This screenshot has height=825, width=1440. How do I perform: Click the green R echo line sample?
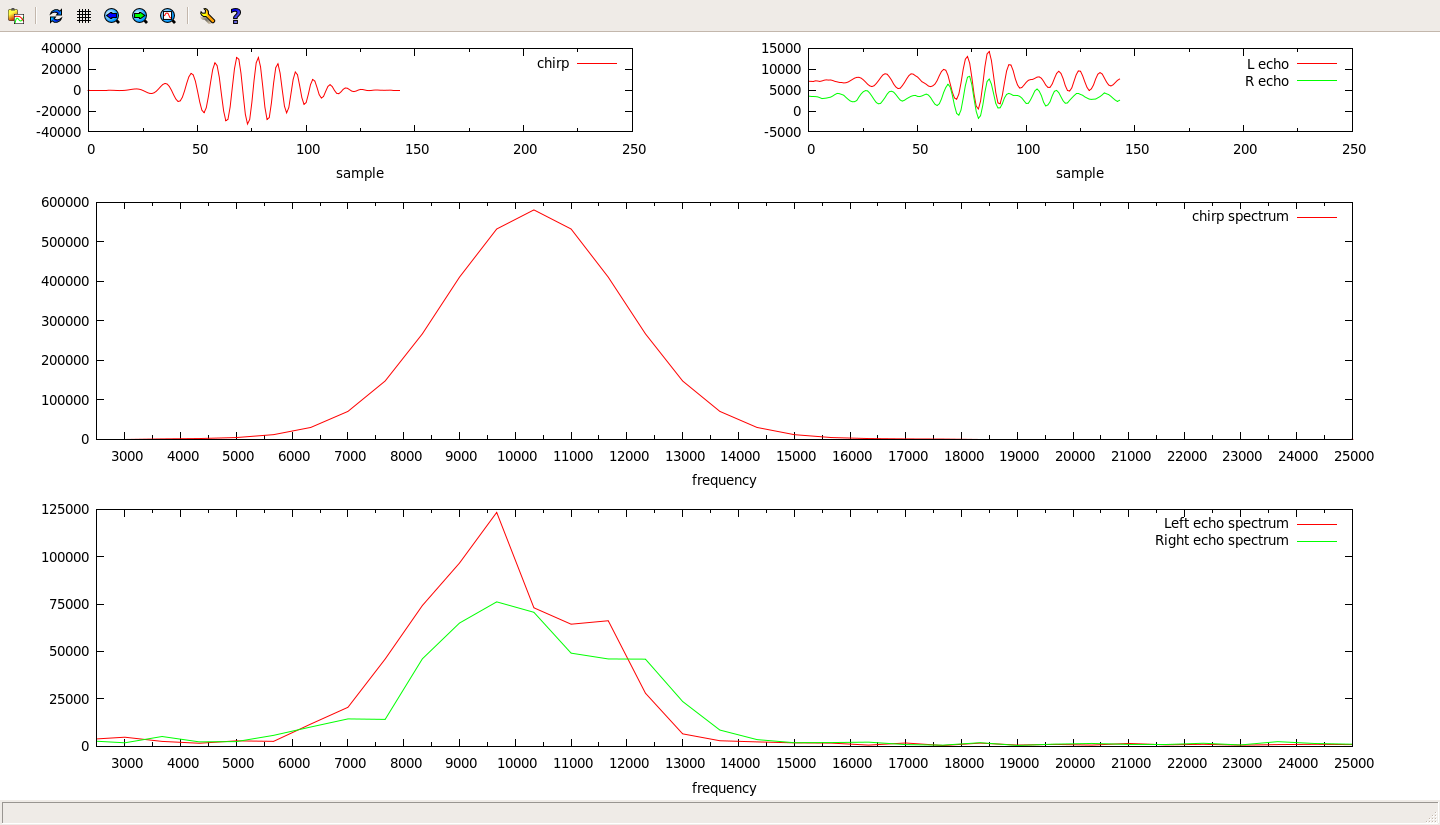[1316, 81]
